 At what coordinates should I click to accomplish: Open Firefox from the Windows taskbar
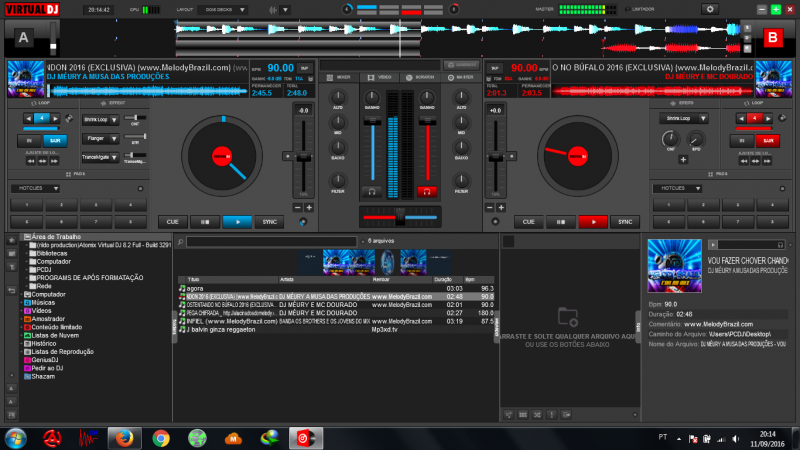pyautogui.click(x=123, y=437)
